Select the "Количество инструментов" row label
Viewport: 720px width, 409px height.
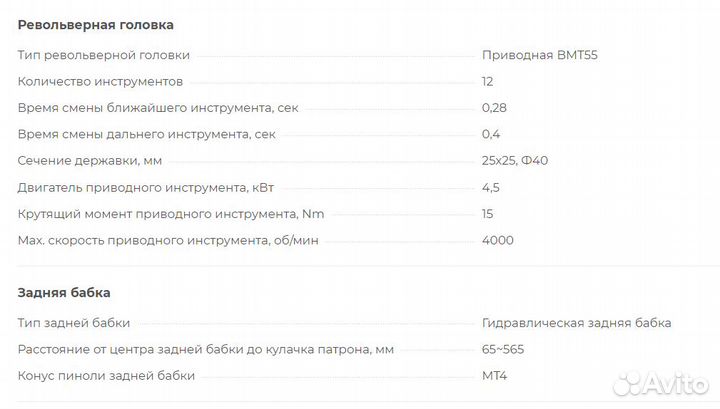coord(100,82)
